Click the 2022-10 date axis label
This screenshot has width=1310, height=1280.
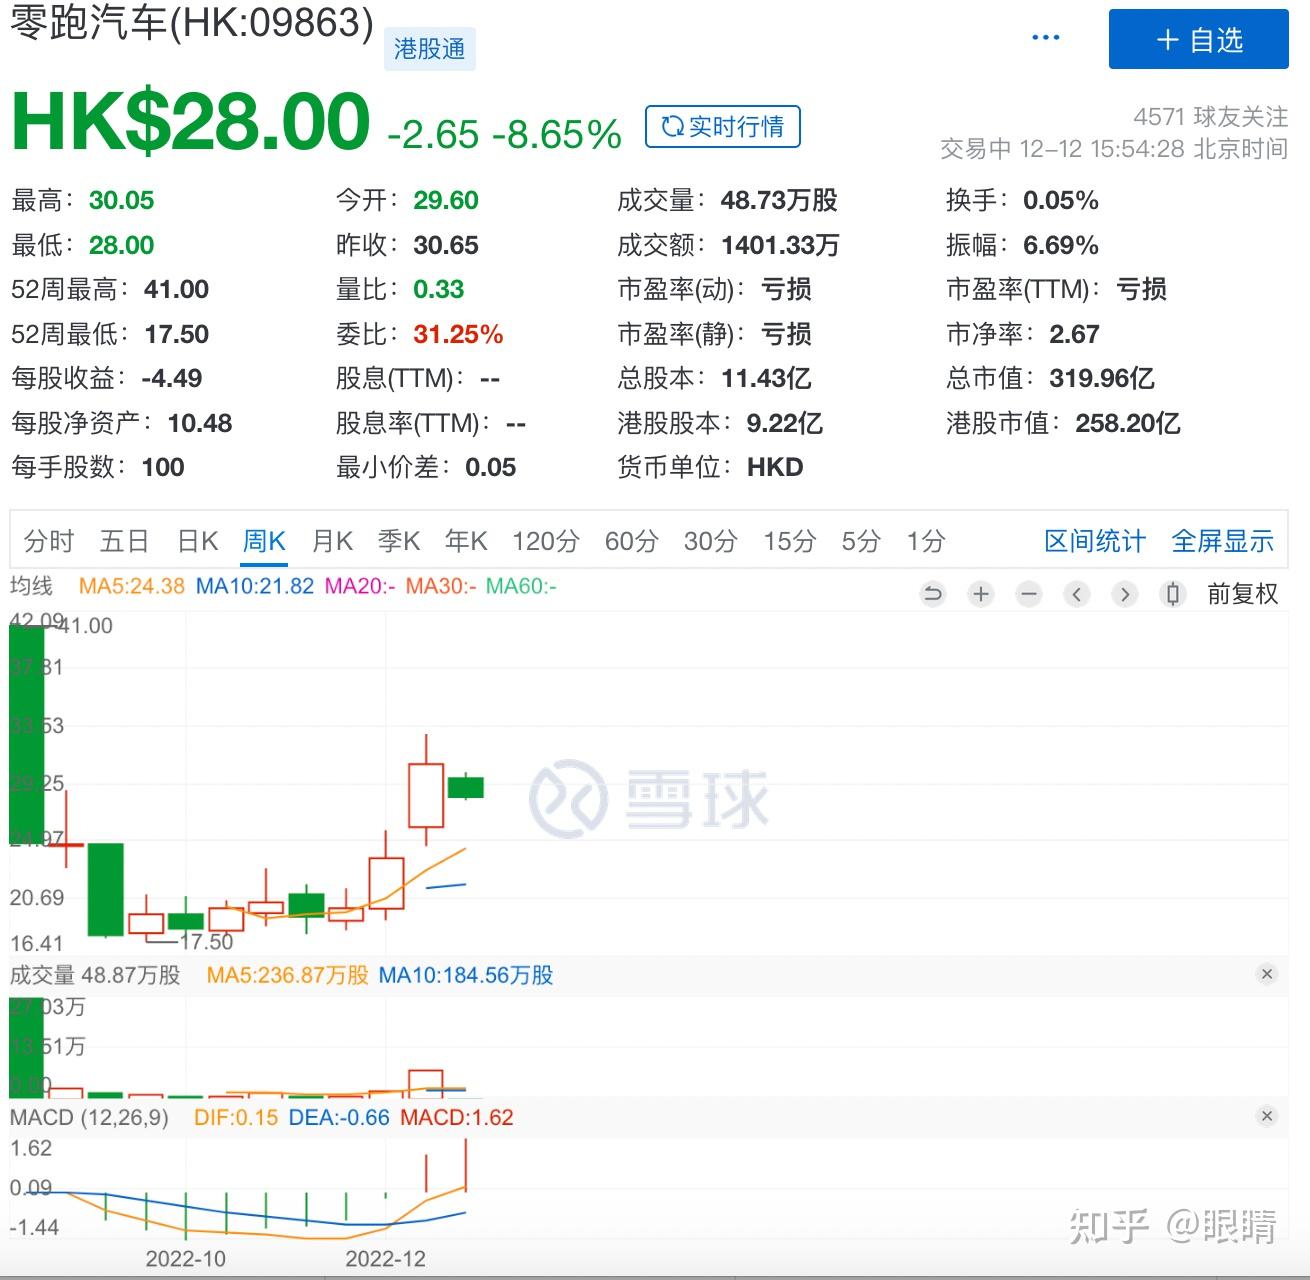[186, 1259]
